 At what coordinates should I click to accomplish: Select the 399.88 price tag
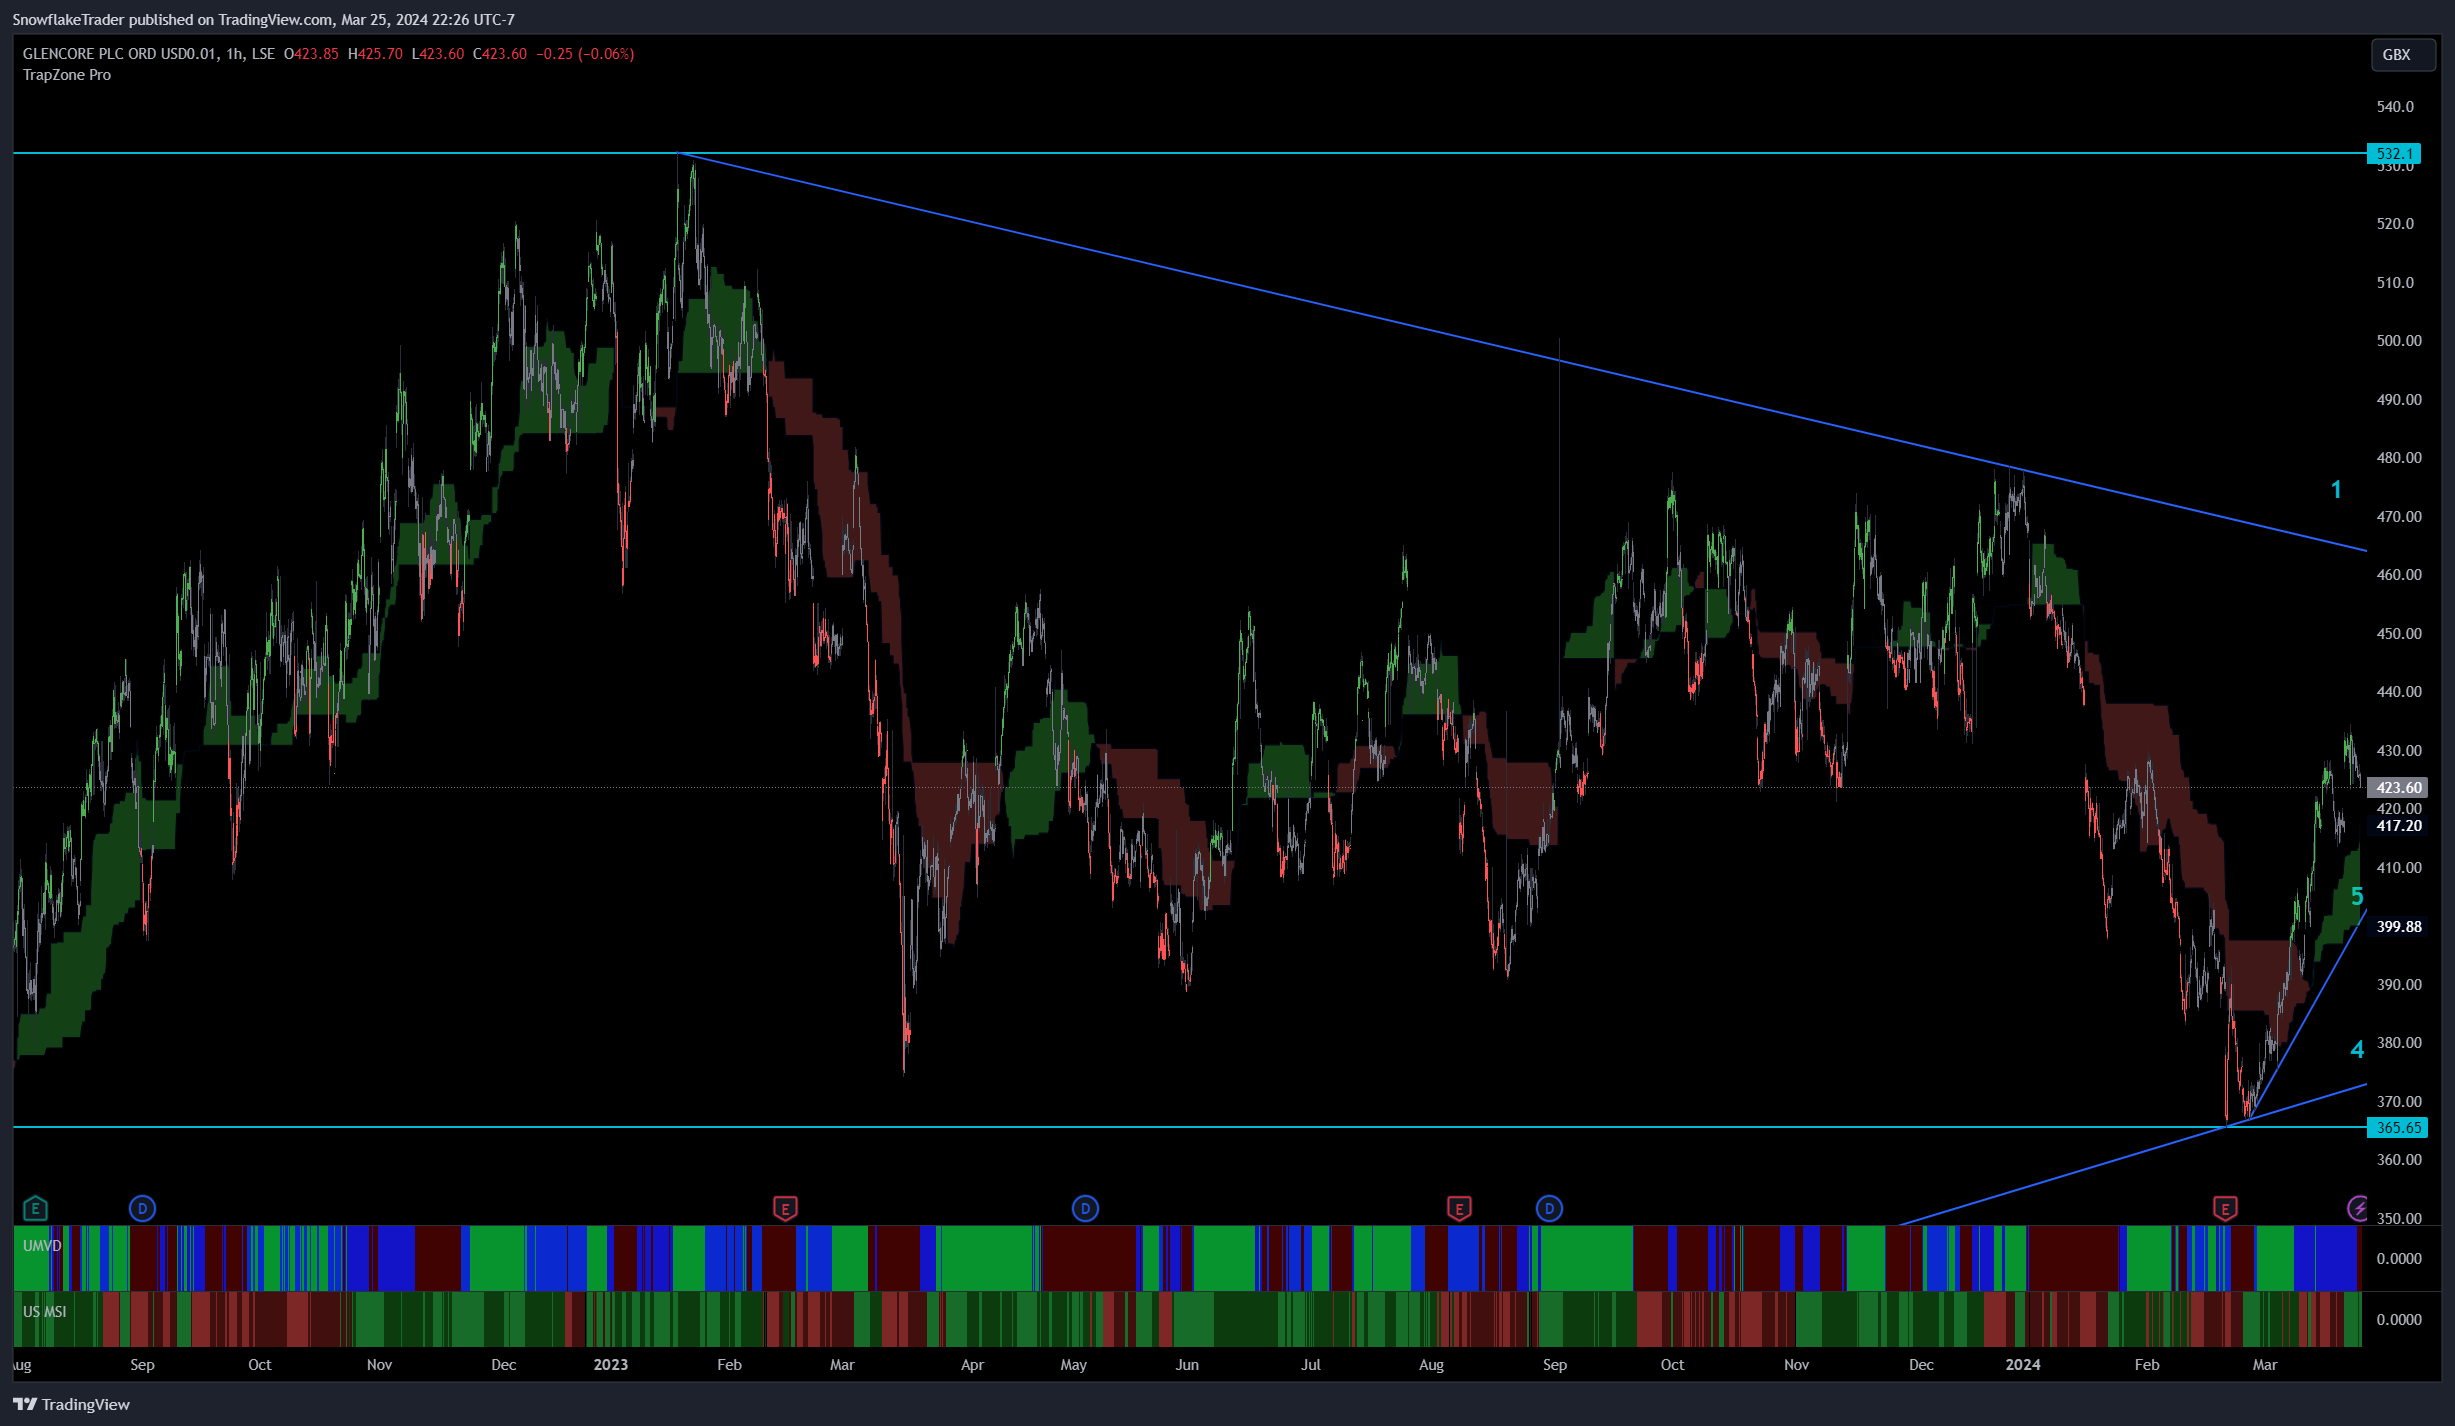2399,926
